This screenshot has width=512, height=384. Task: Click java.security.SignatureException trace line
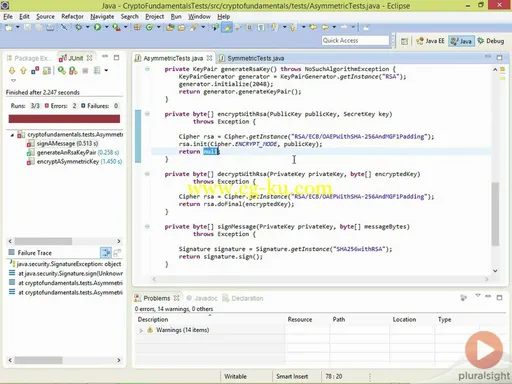click(x=66, y=264)
